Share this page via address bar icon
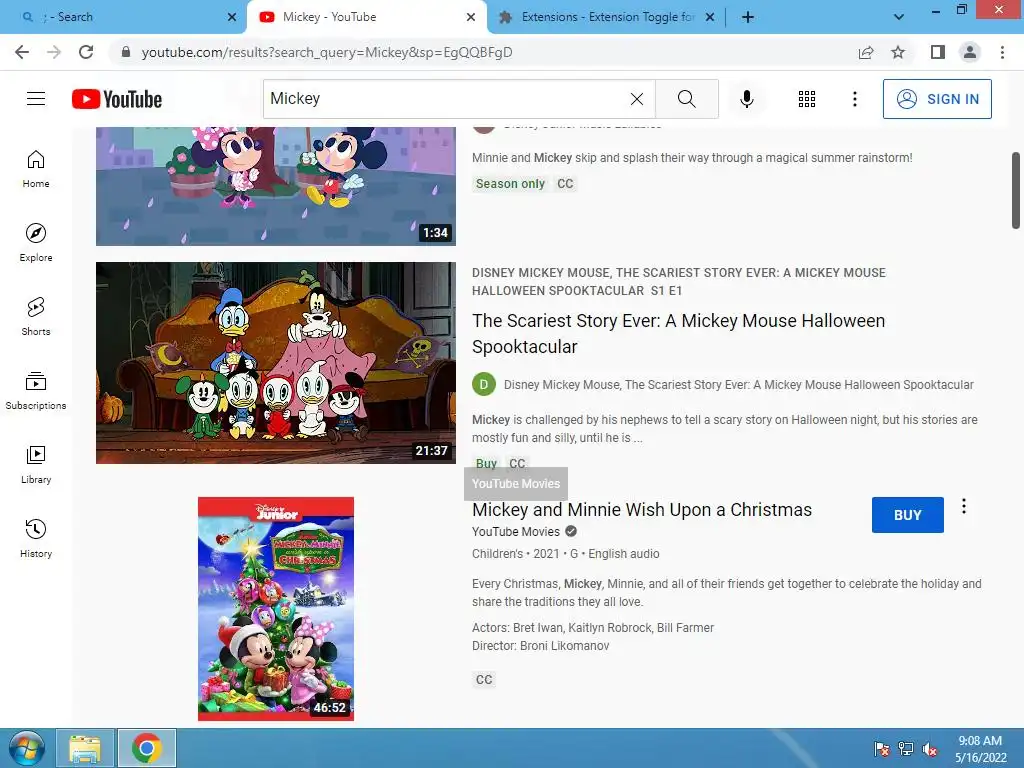The height and width of the screenshot is (768, 1024). click(x=866, y=52)
